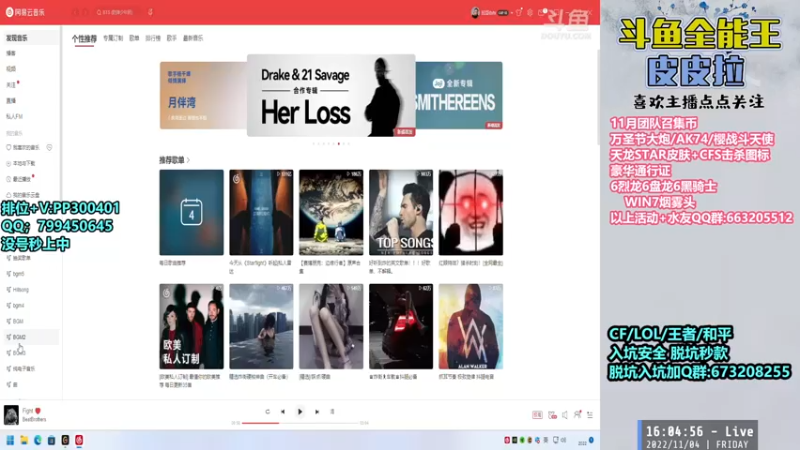800x450 pixels.
Task: Open the settings gear in the header
Action: click(530, 12)
